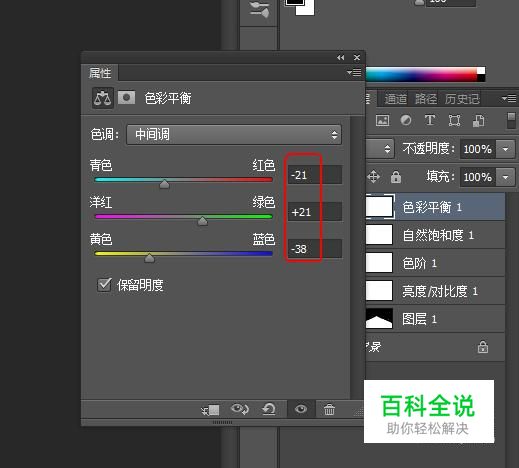Screen dimensions: 519x468
Task: Click the 色阶 1 mask thumbnail
Action: point(379,263)
